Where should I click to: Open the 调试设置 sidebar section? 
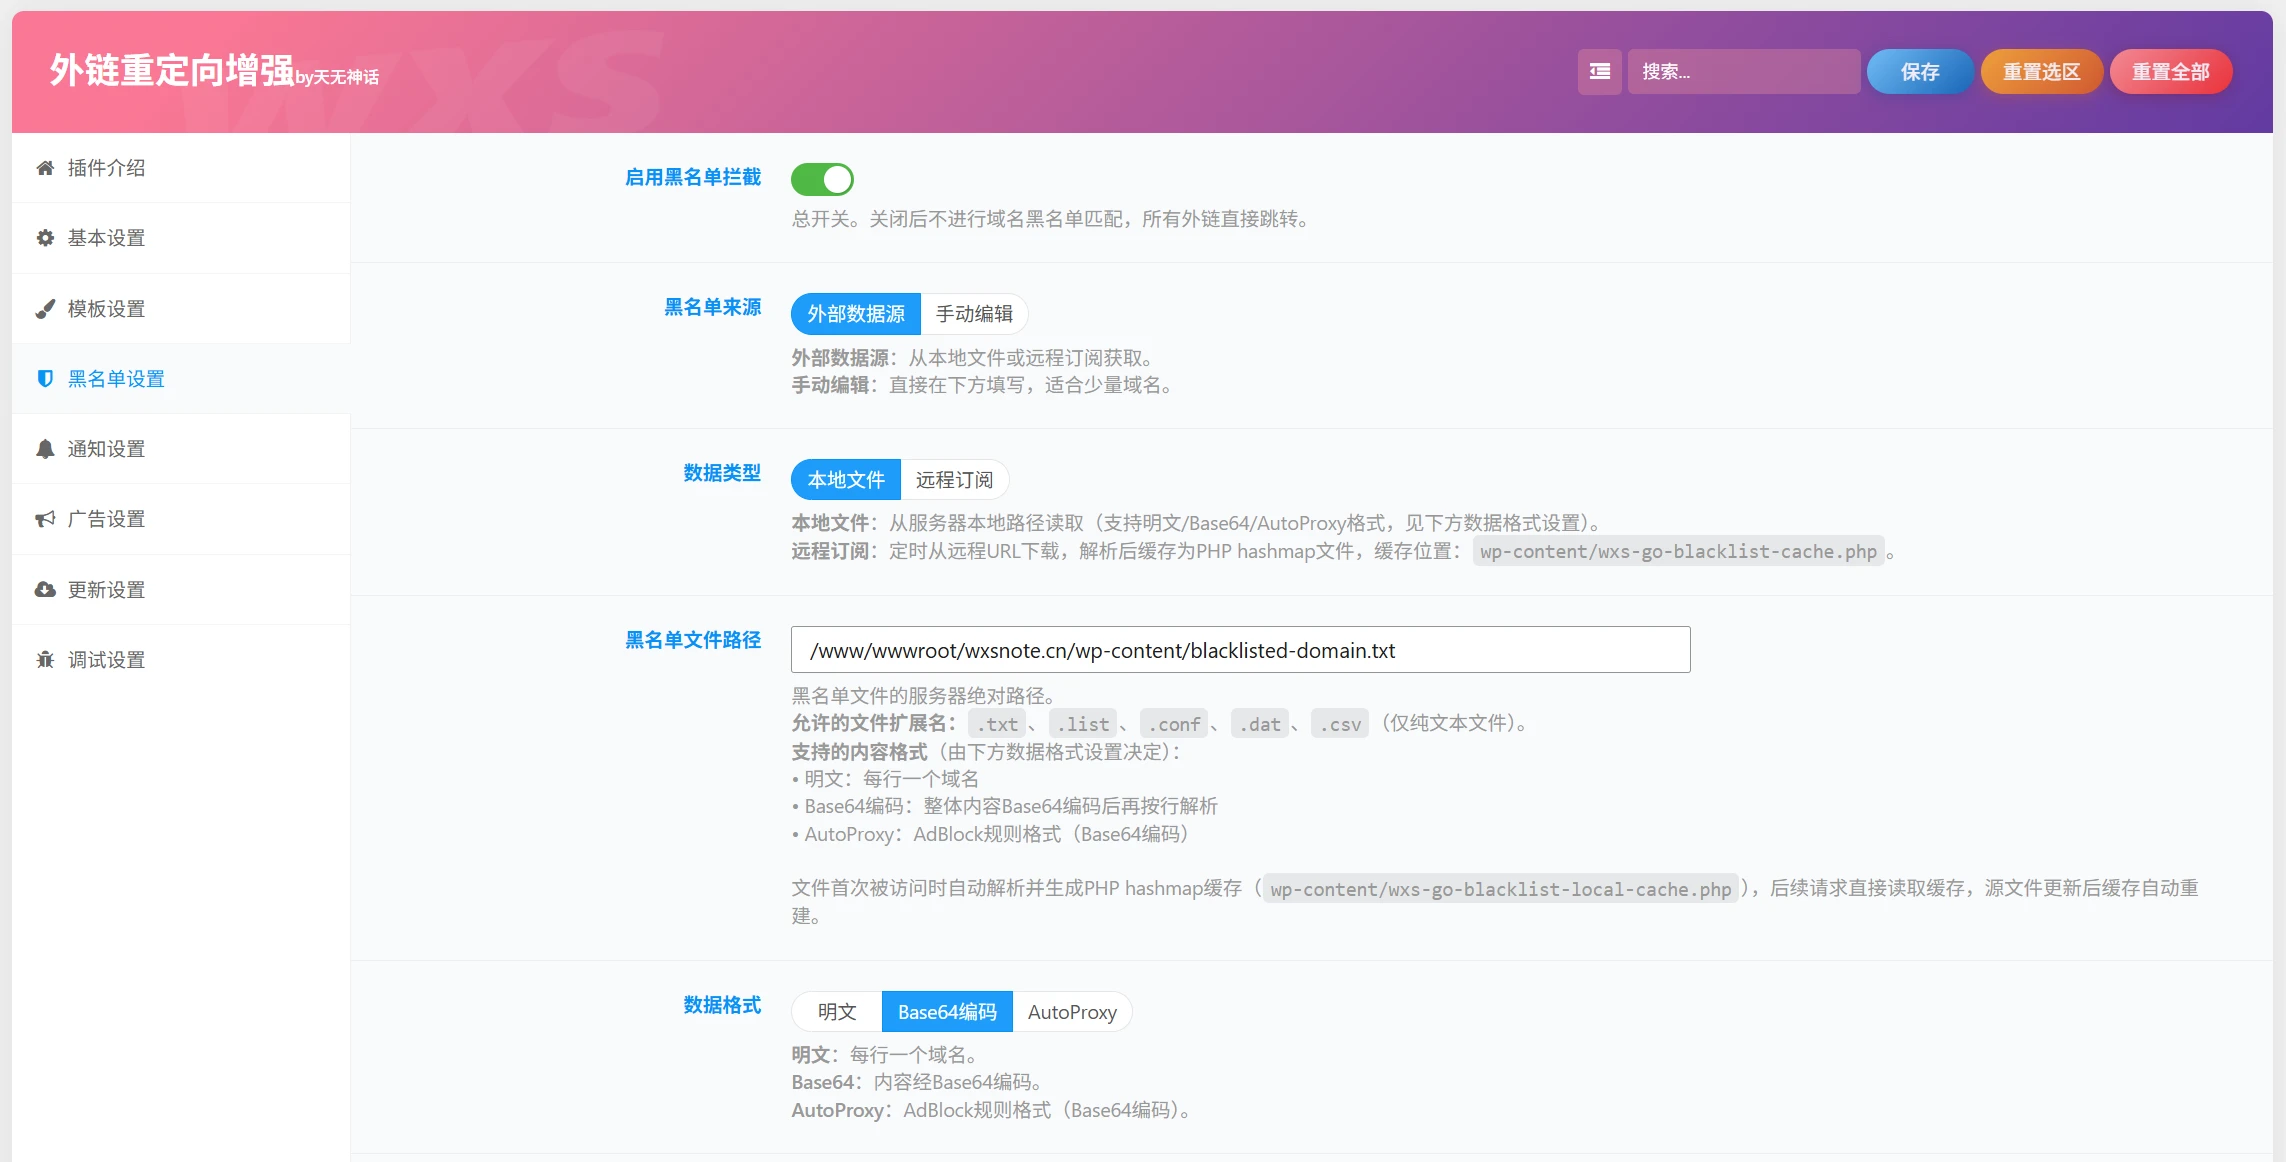click(x=181, y=660)
